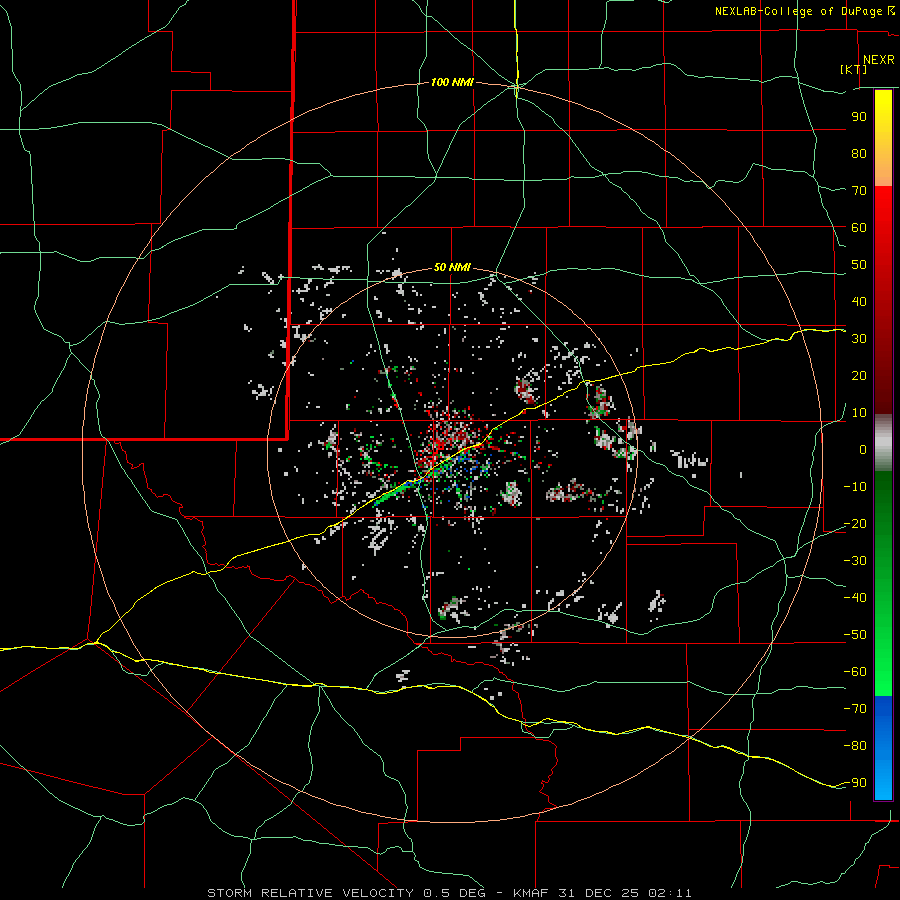This screenshot has width=900, height=900.
Task: Click the "NEXR" label above the color scale
Action: (879, 60)
